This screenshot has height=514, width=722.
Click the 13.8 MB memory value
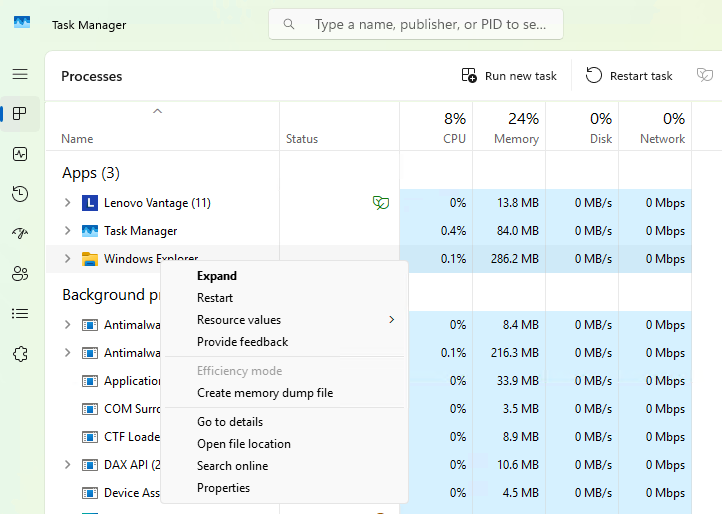tap(518, 203)
